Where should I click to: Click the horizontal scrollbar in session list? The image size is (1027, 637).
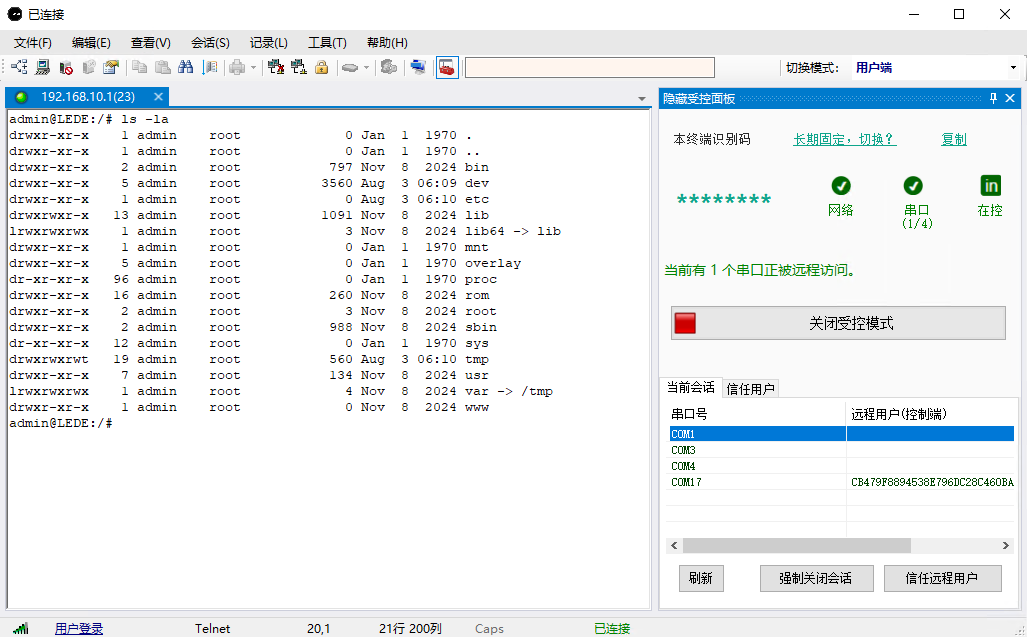click(796, 546)
